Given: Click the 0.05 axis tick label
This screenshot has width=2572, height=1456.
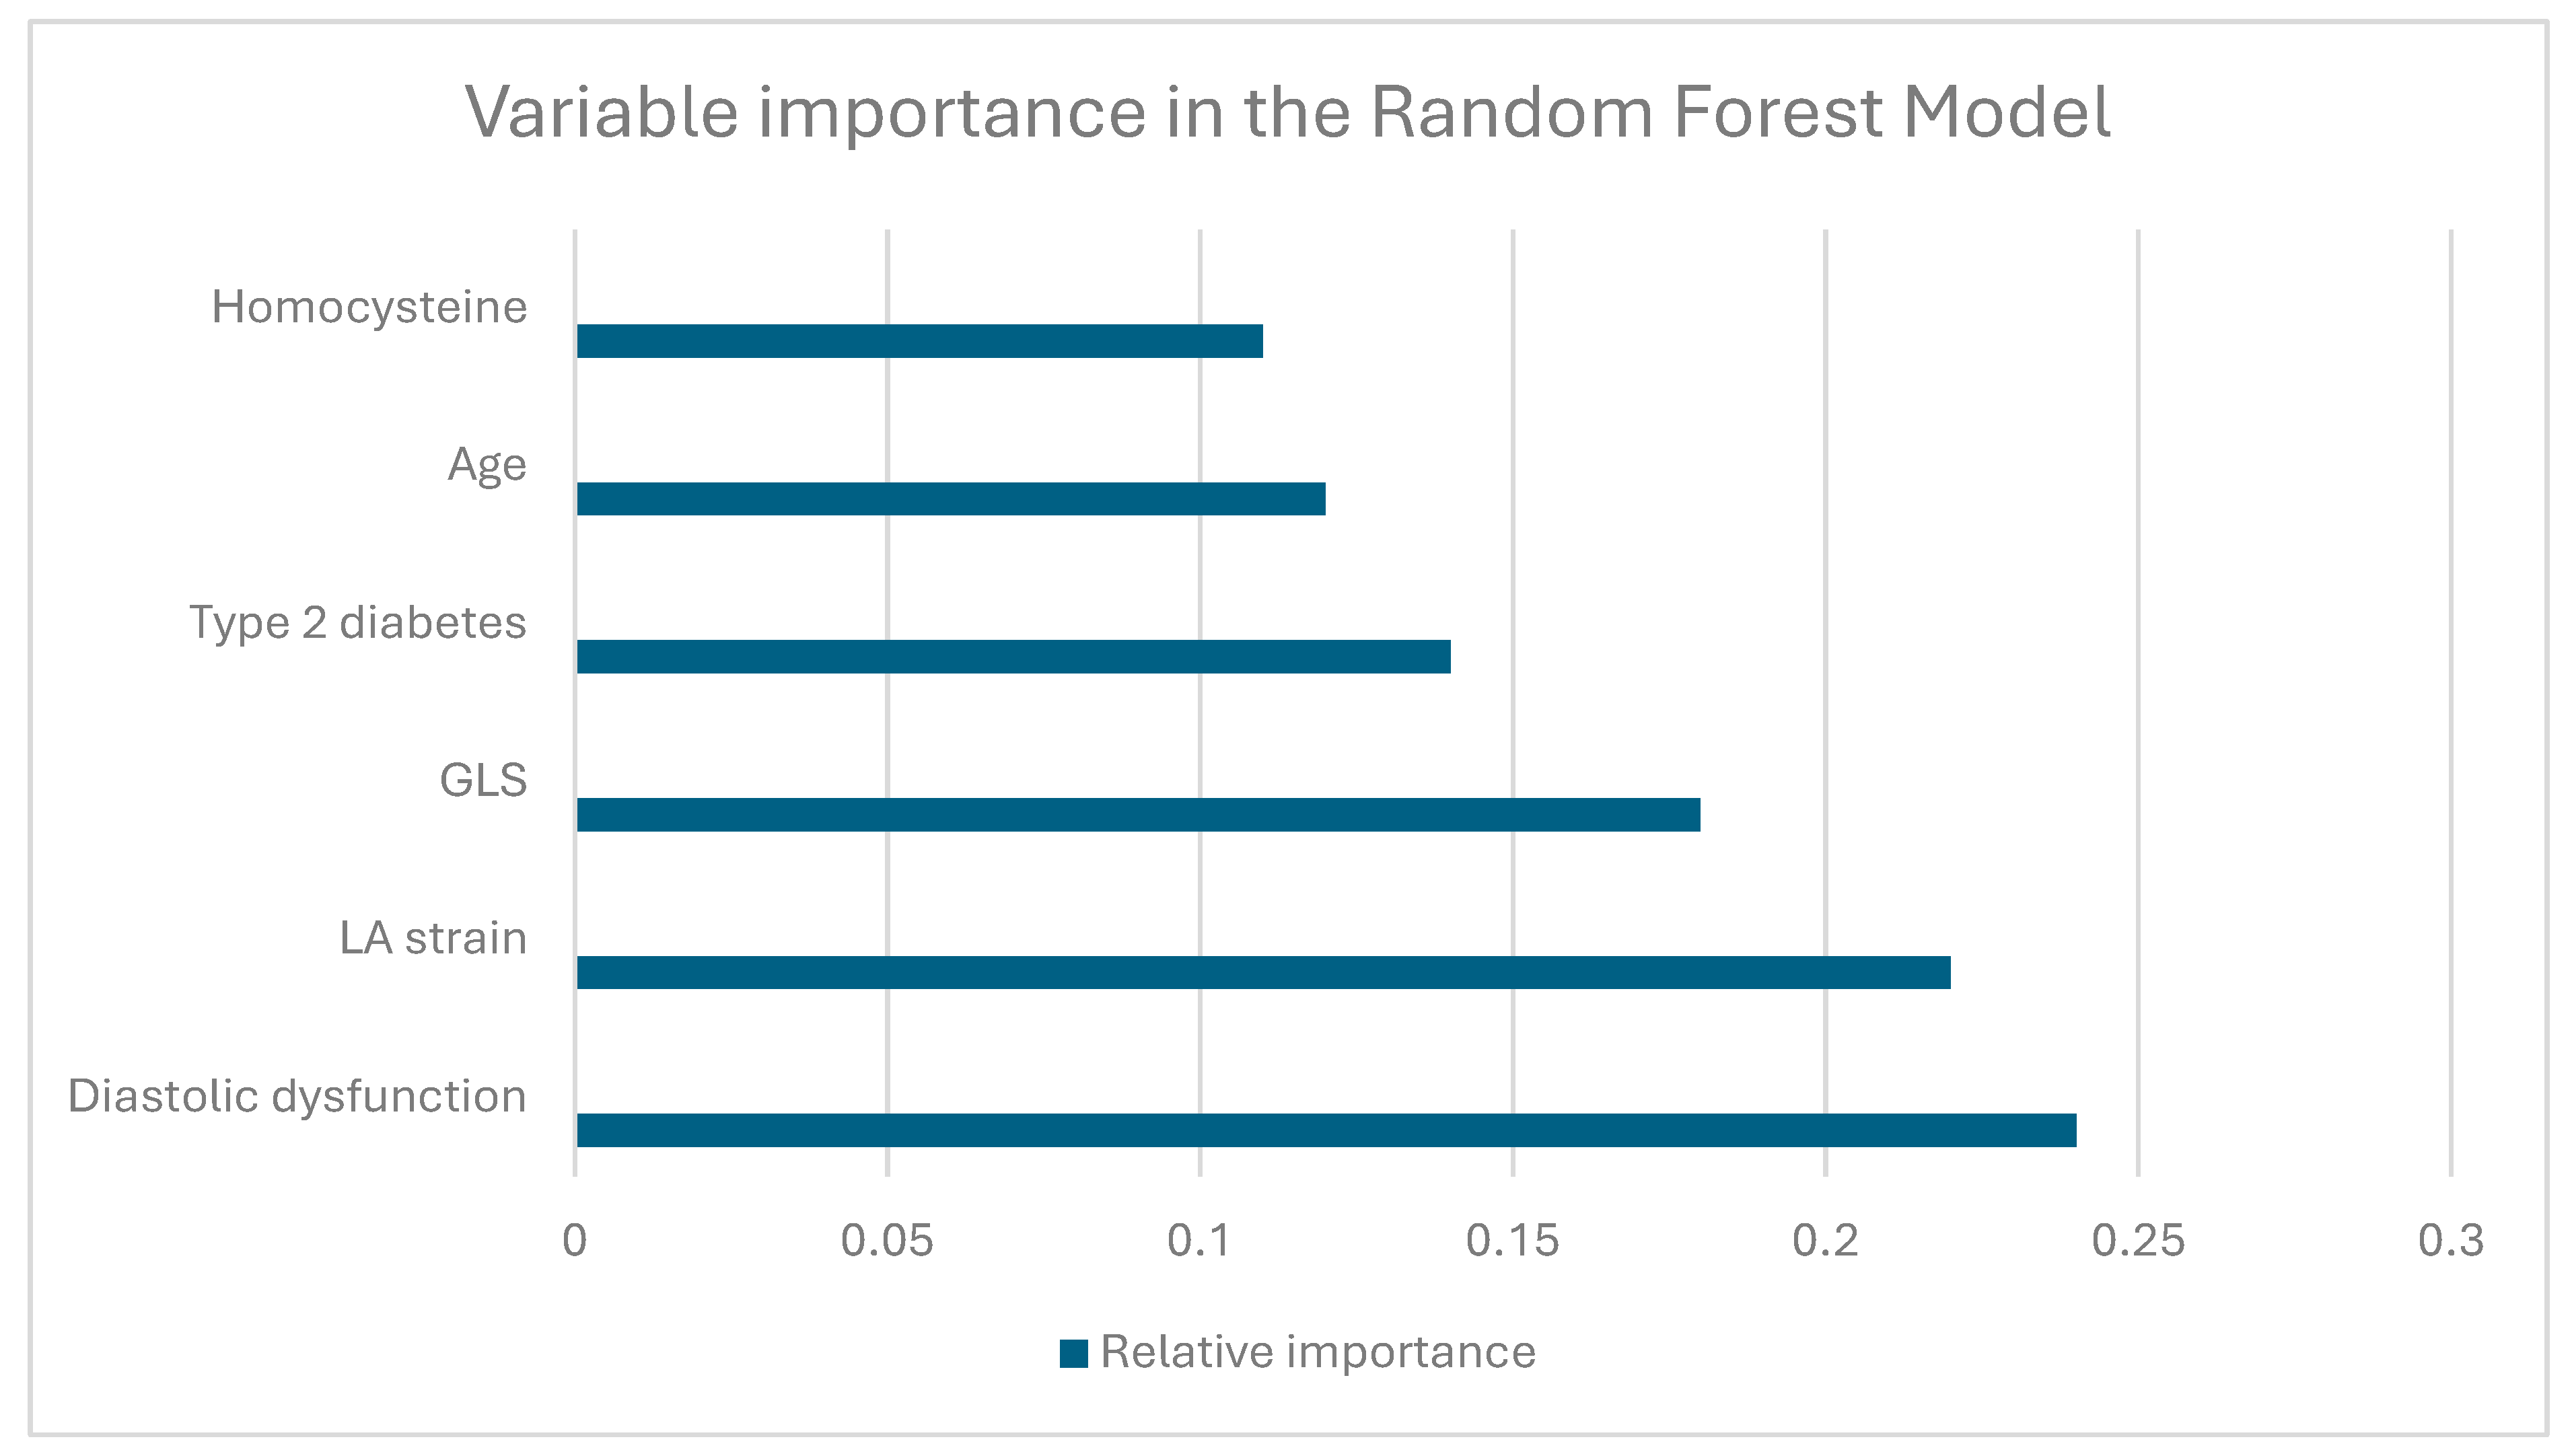Looking at the screenshot, I should point(886,1241).
